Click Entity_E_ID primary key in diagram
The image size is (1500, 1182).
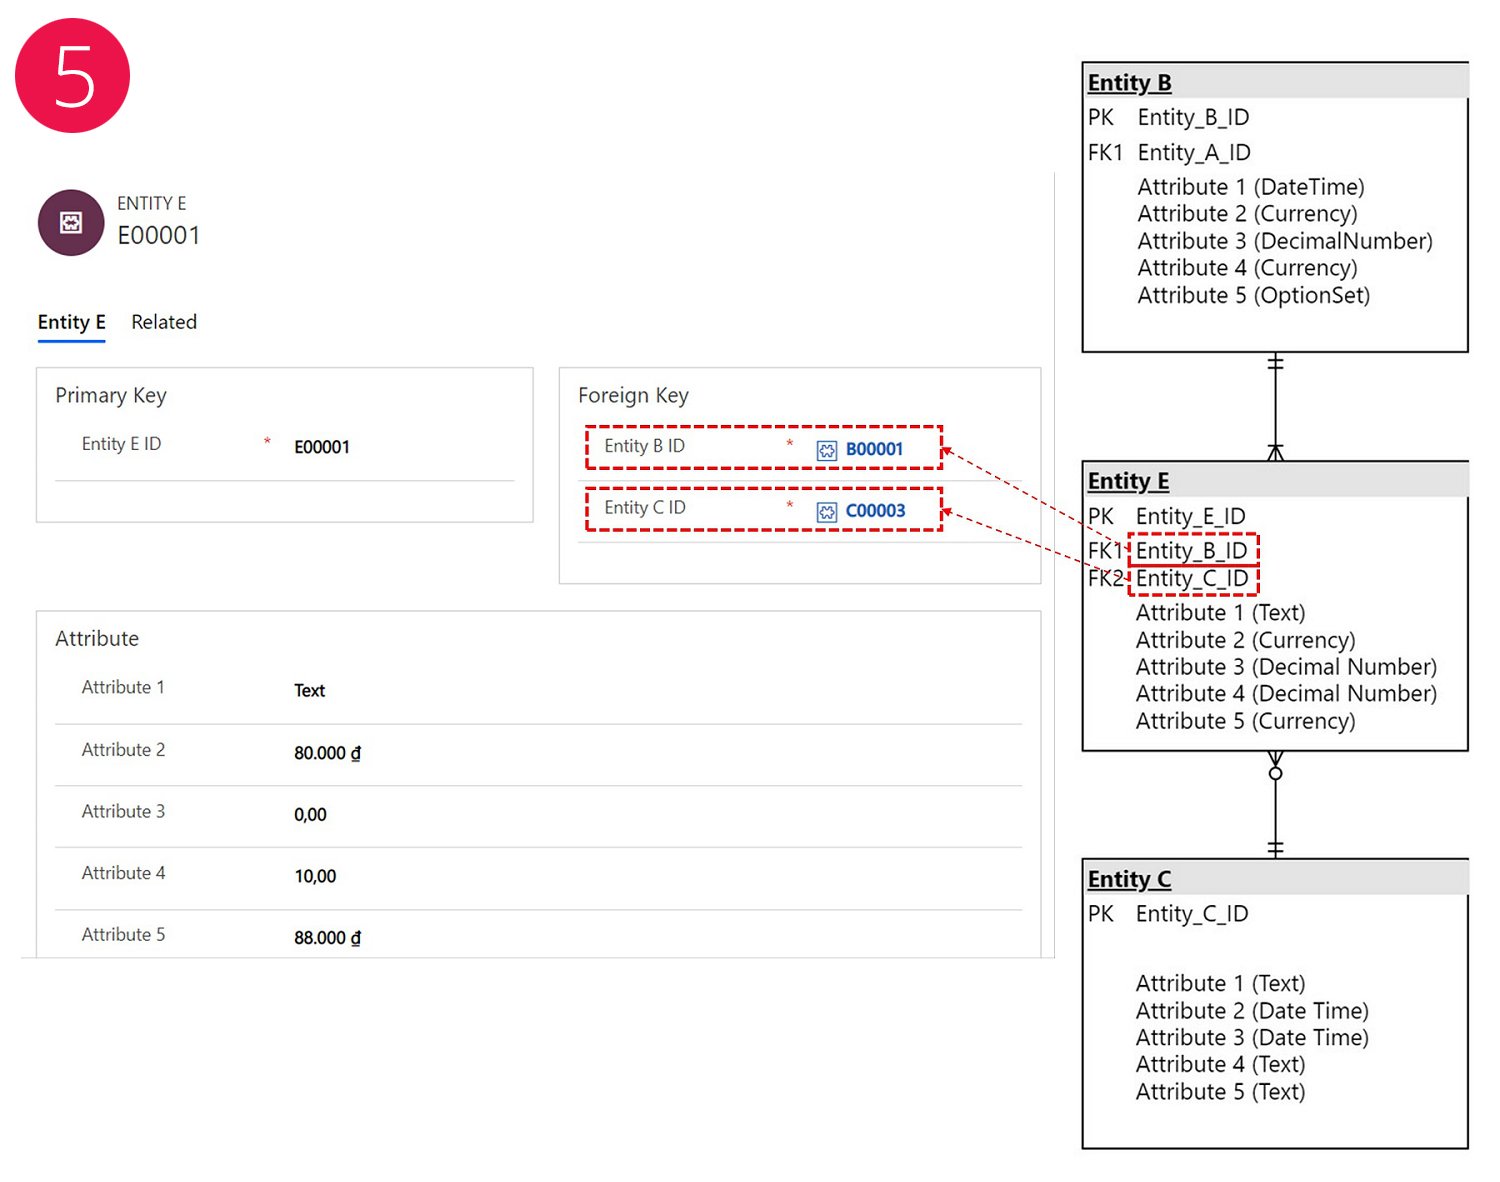1190,517
